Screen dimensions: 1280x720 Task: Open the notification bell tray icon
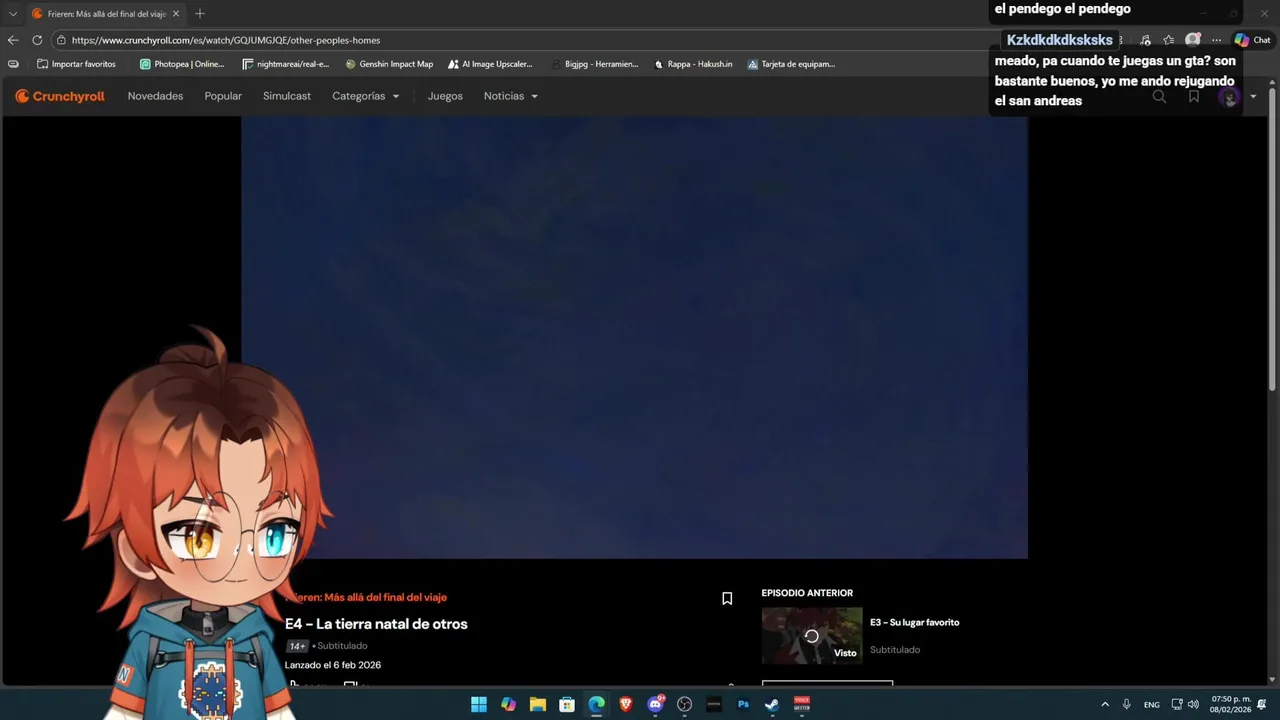click(x=1262, y=704)
